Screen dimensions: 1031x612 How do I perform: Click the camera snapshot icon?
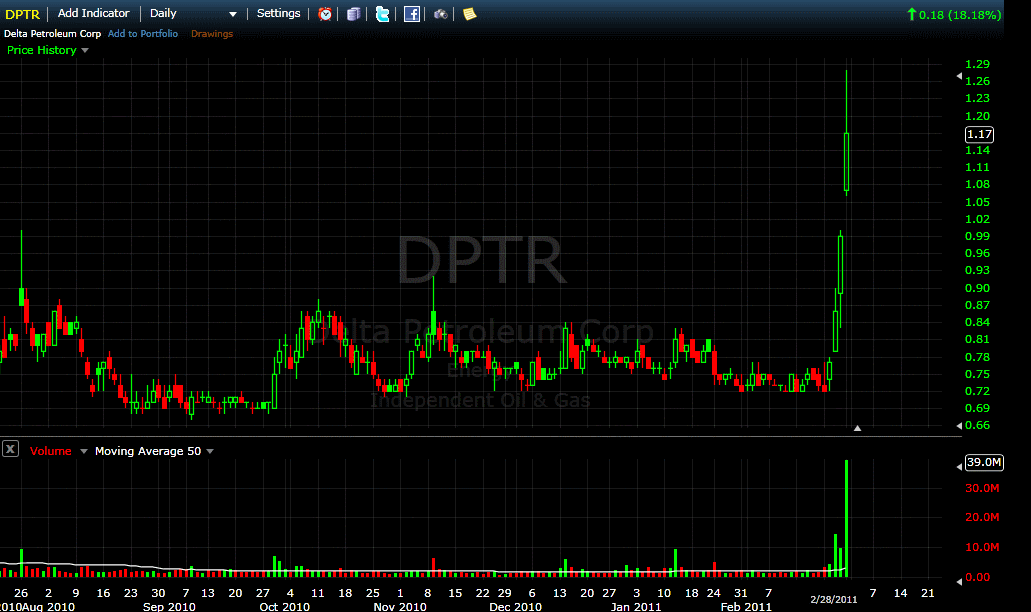[441, 14]
